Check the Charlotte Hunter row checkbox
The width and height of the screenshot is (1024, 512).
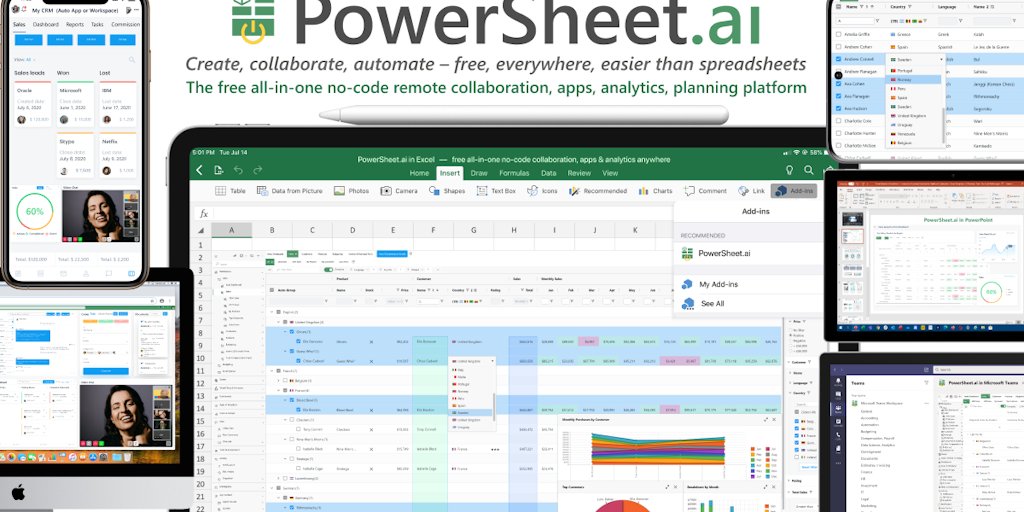click(x=839, y=134)
